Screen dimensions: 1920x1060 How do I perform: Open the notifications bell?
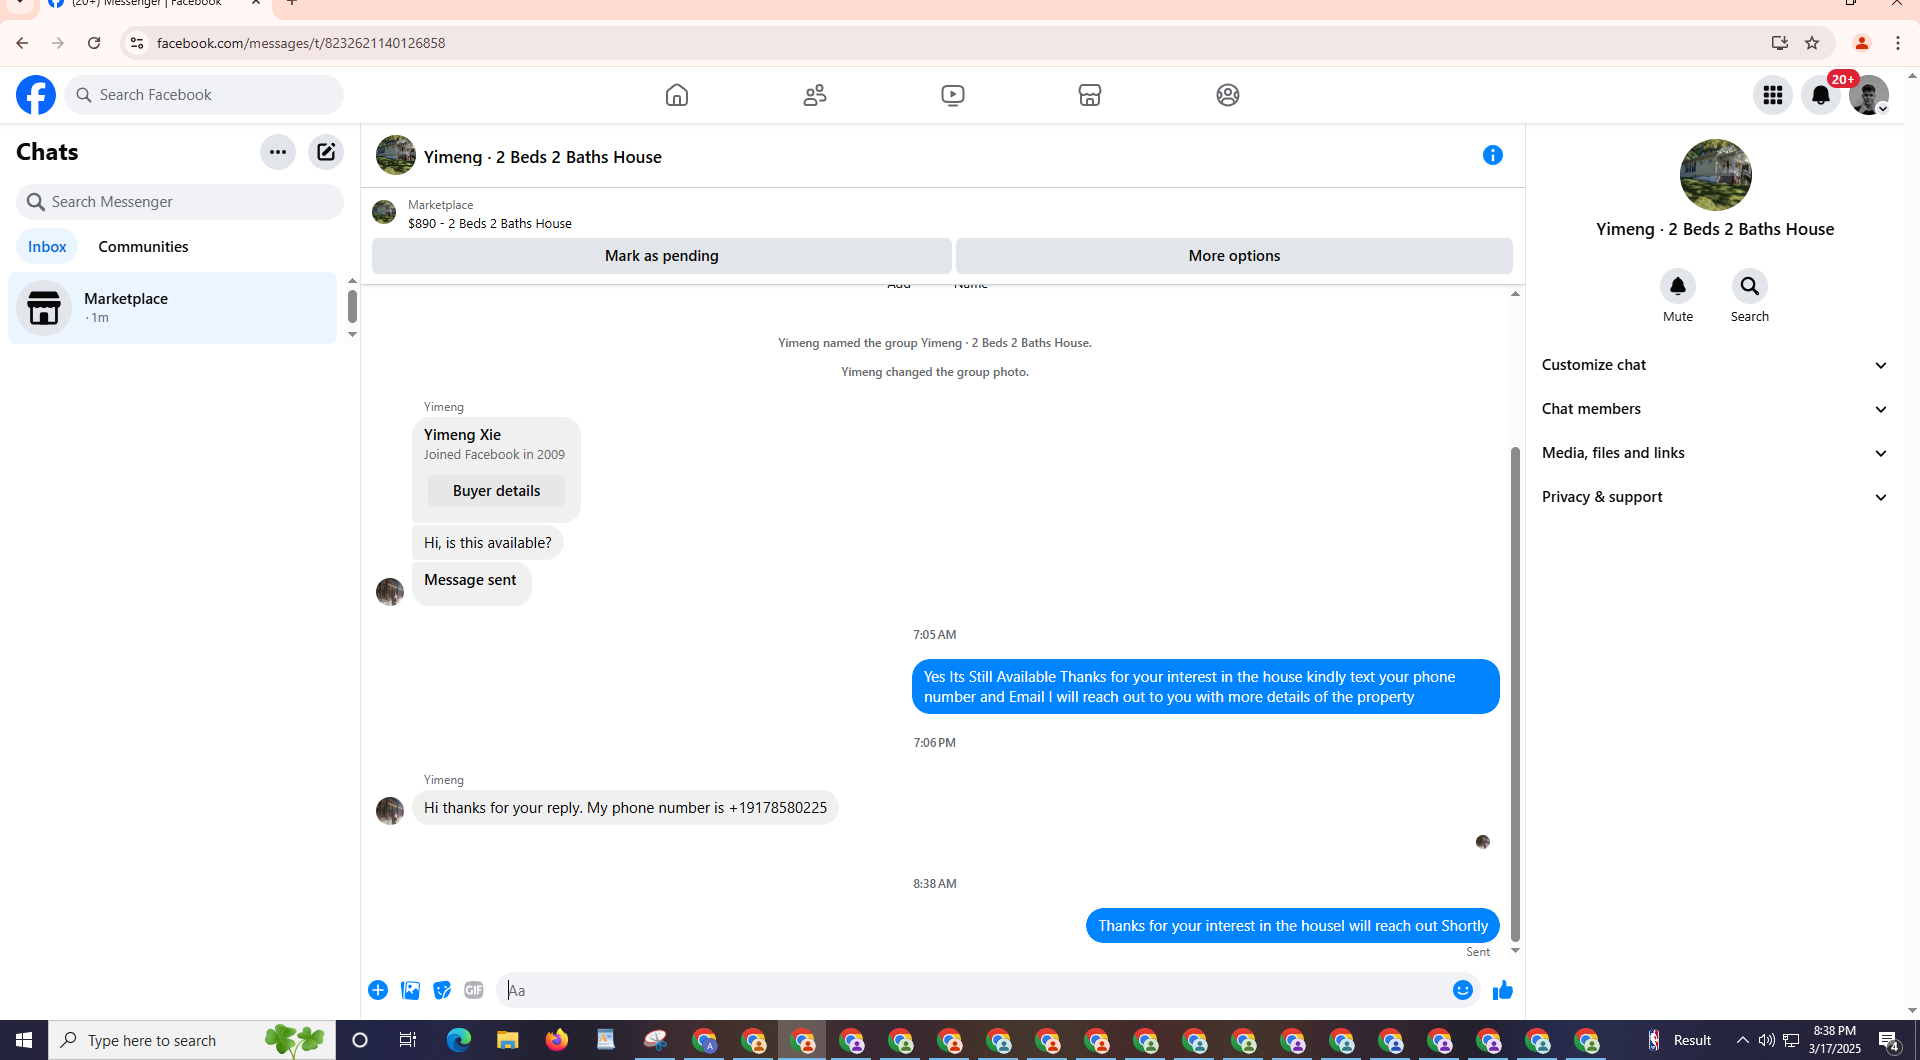pyautogui.click(x=1821, y=95)
